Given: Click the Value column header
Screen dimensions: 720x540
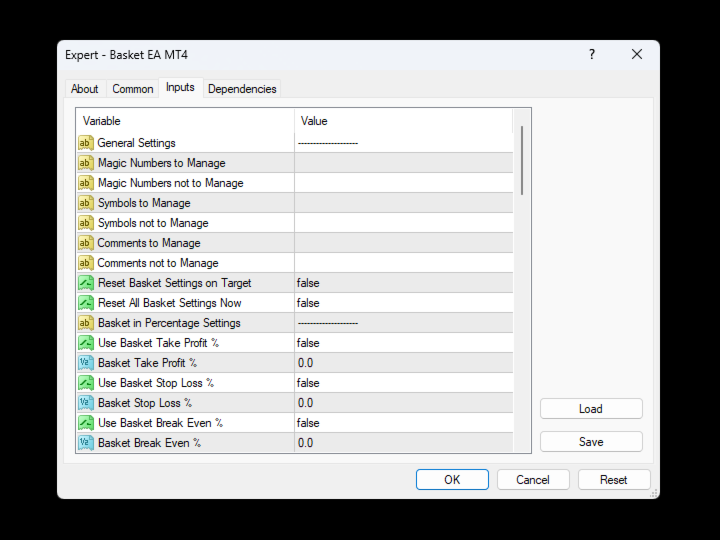Looking at the screenshot, I should pyautogui.click(x=403, y=121).
